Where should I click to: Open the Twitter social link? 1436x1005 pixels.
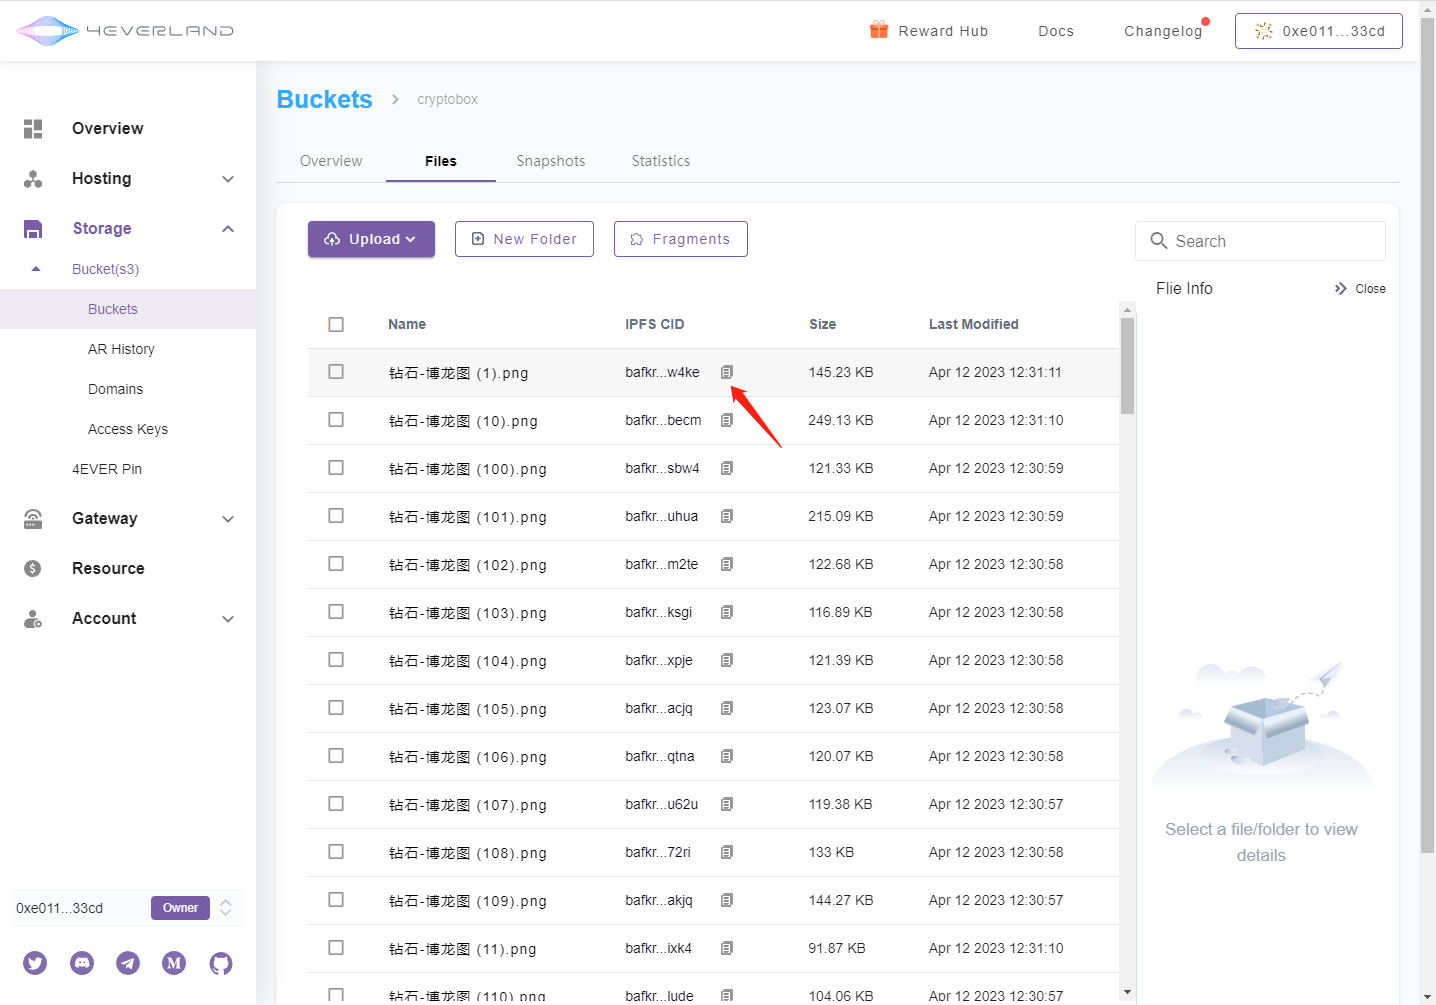[x=35, y=963]
